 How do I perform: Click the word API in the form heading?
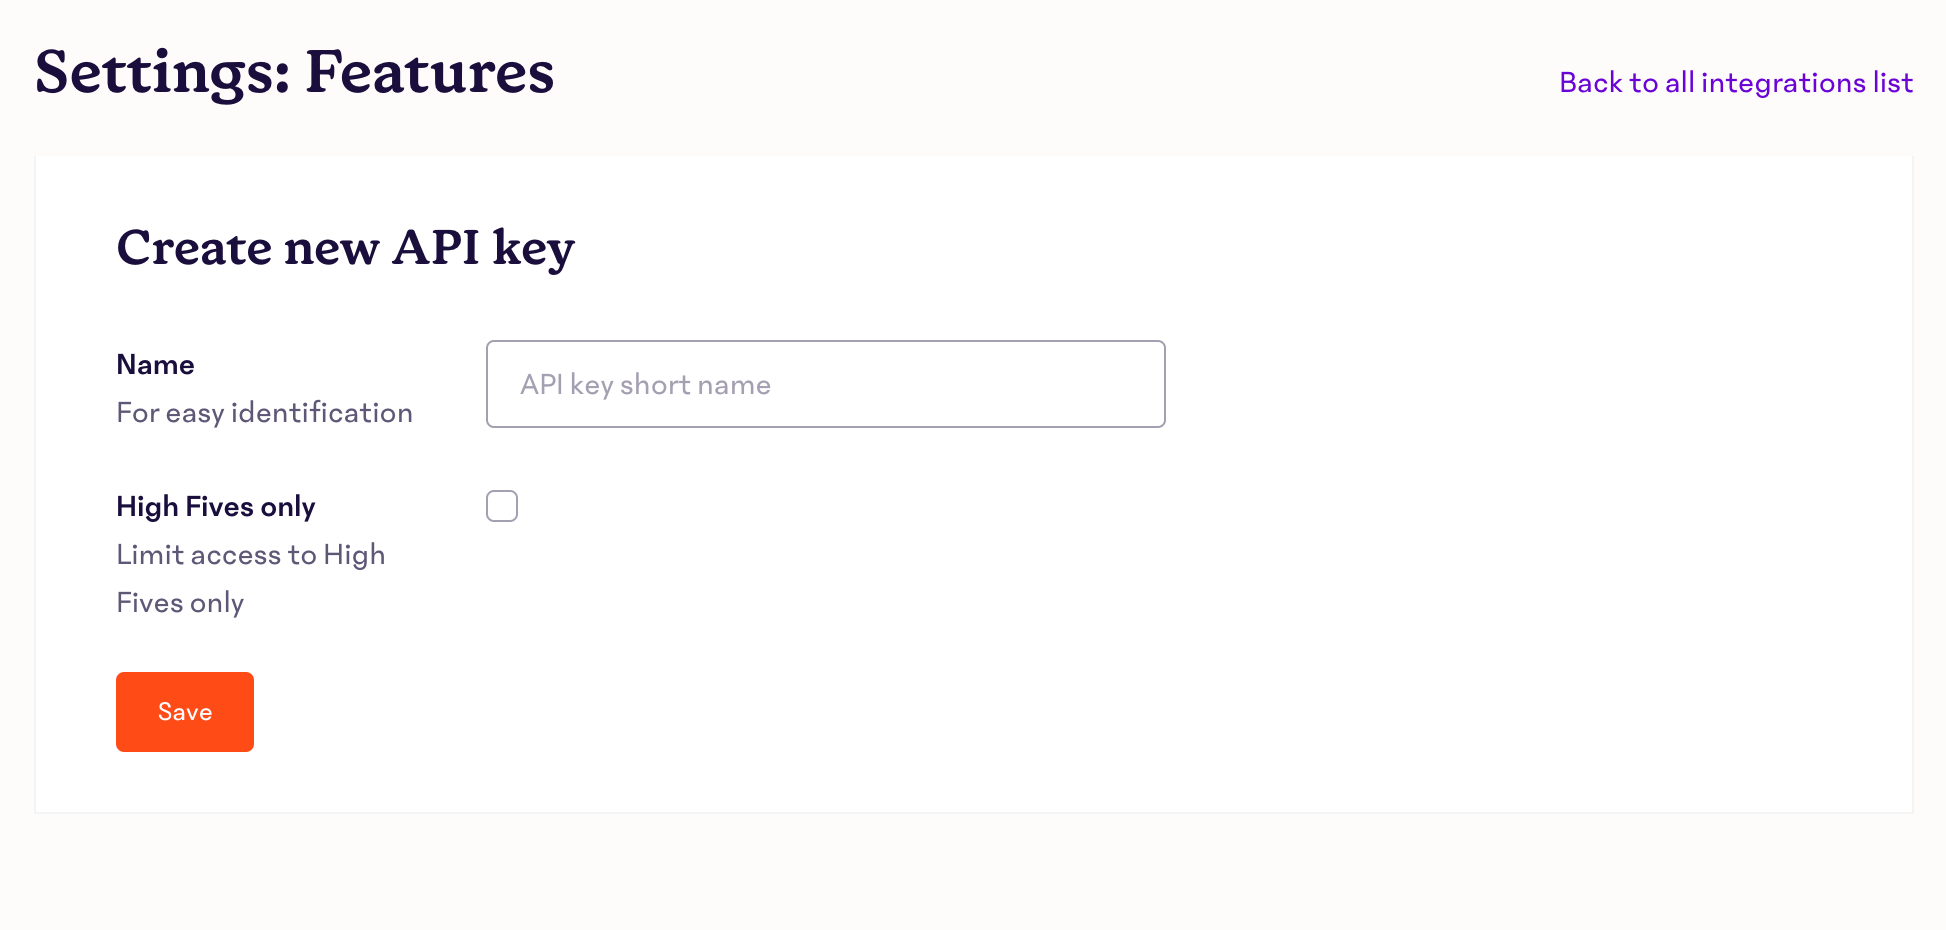[x=435, y=247]
